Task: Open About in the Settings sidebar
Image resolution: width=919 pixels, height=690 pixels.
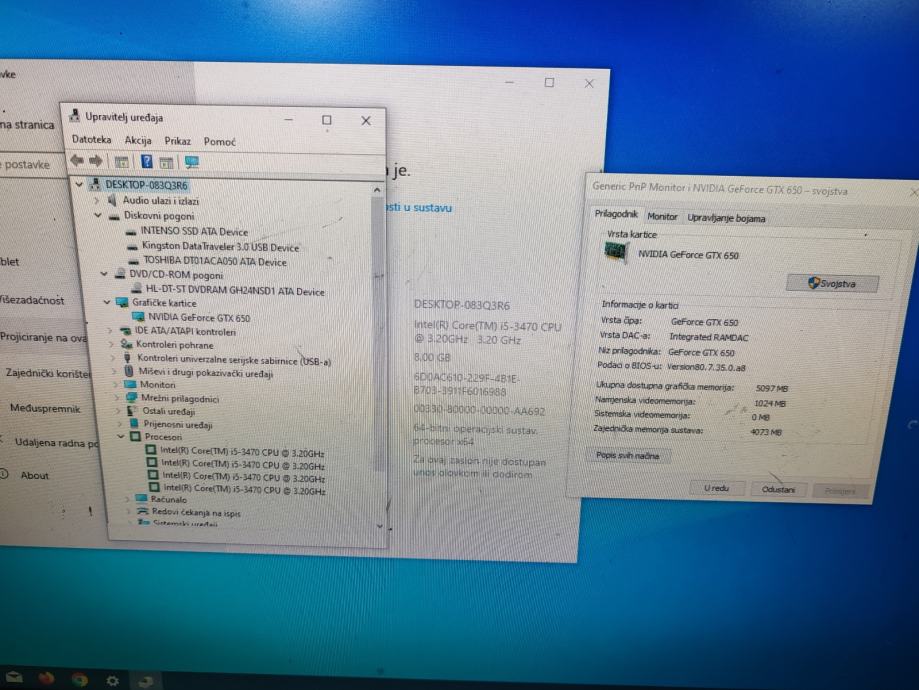Action: [35, 475]
